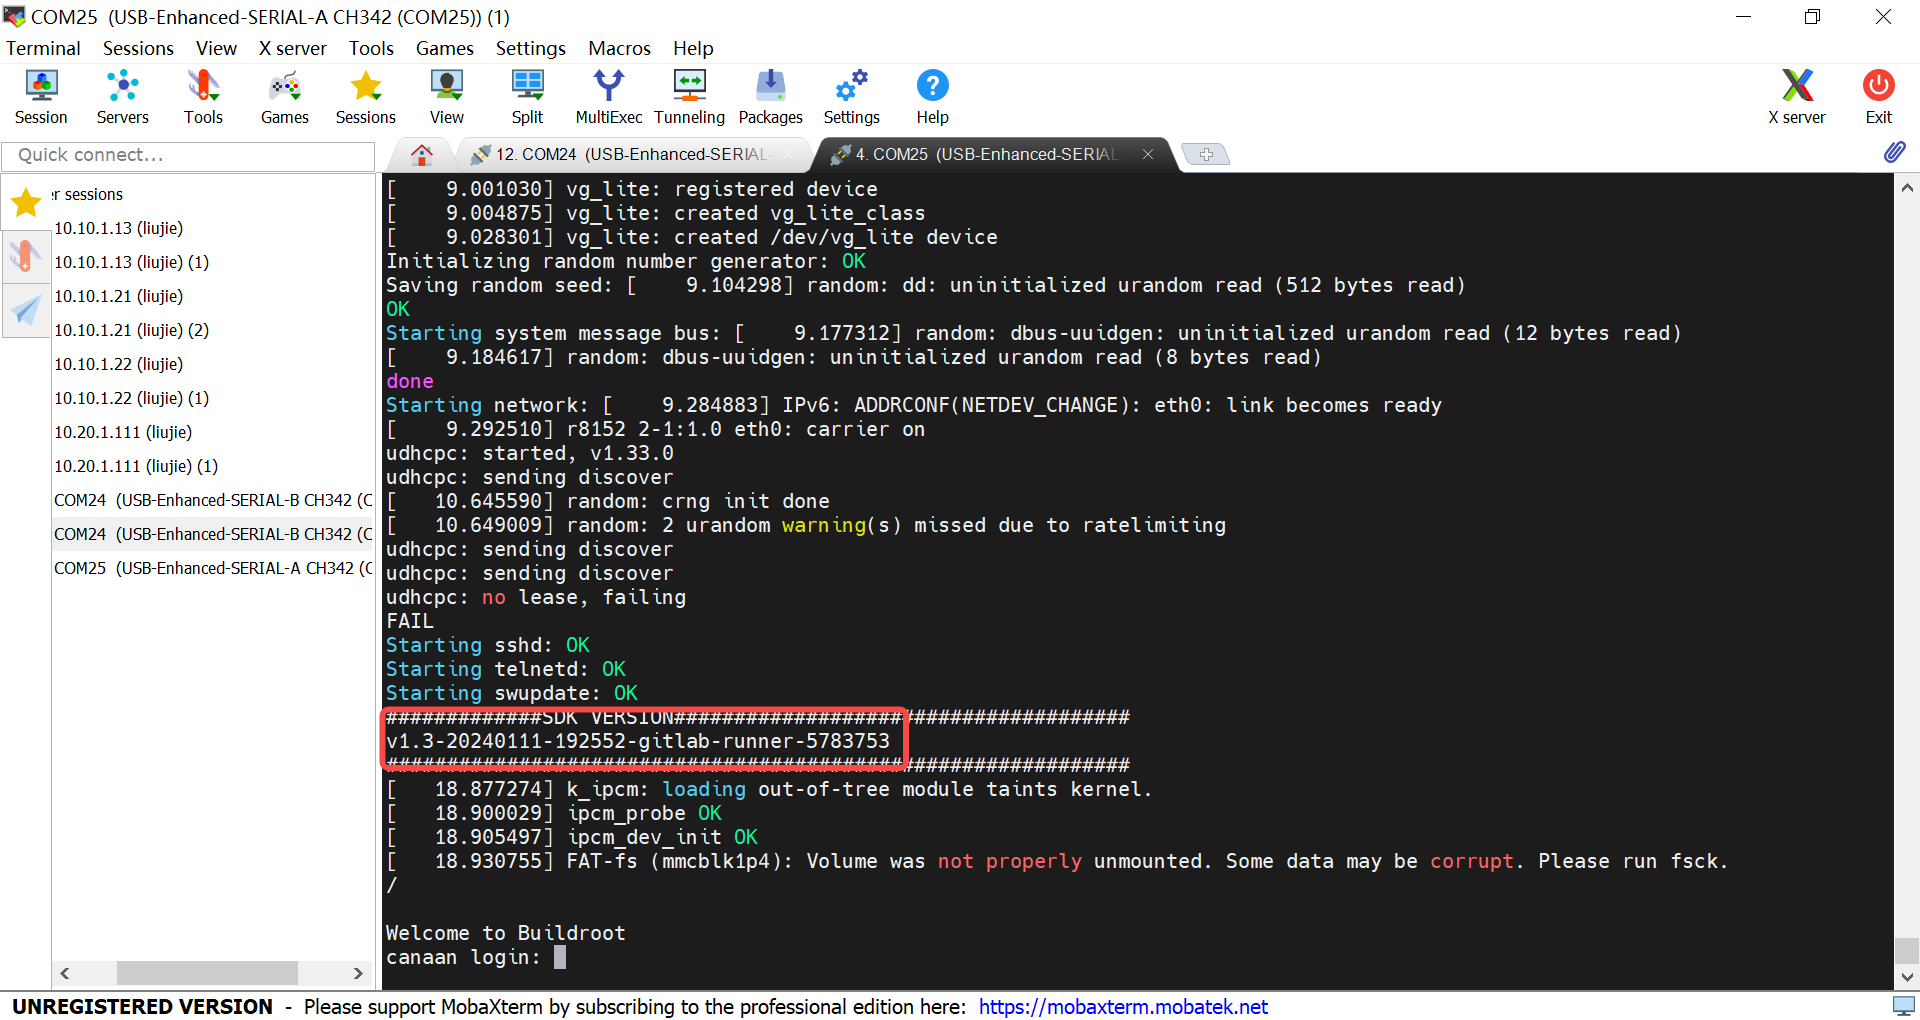Open the X server menu
This screenshot has width=1920, height=1020.
[x=292, y=48]
